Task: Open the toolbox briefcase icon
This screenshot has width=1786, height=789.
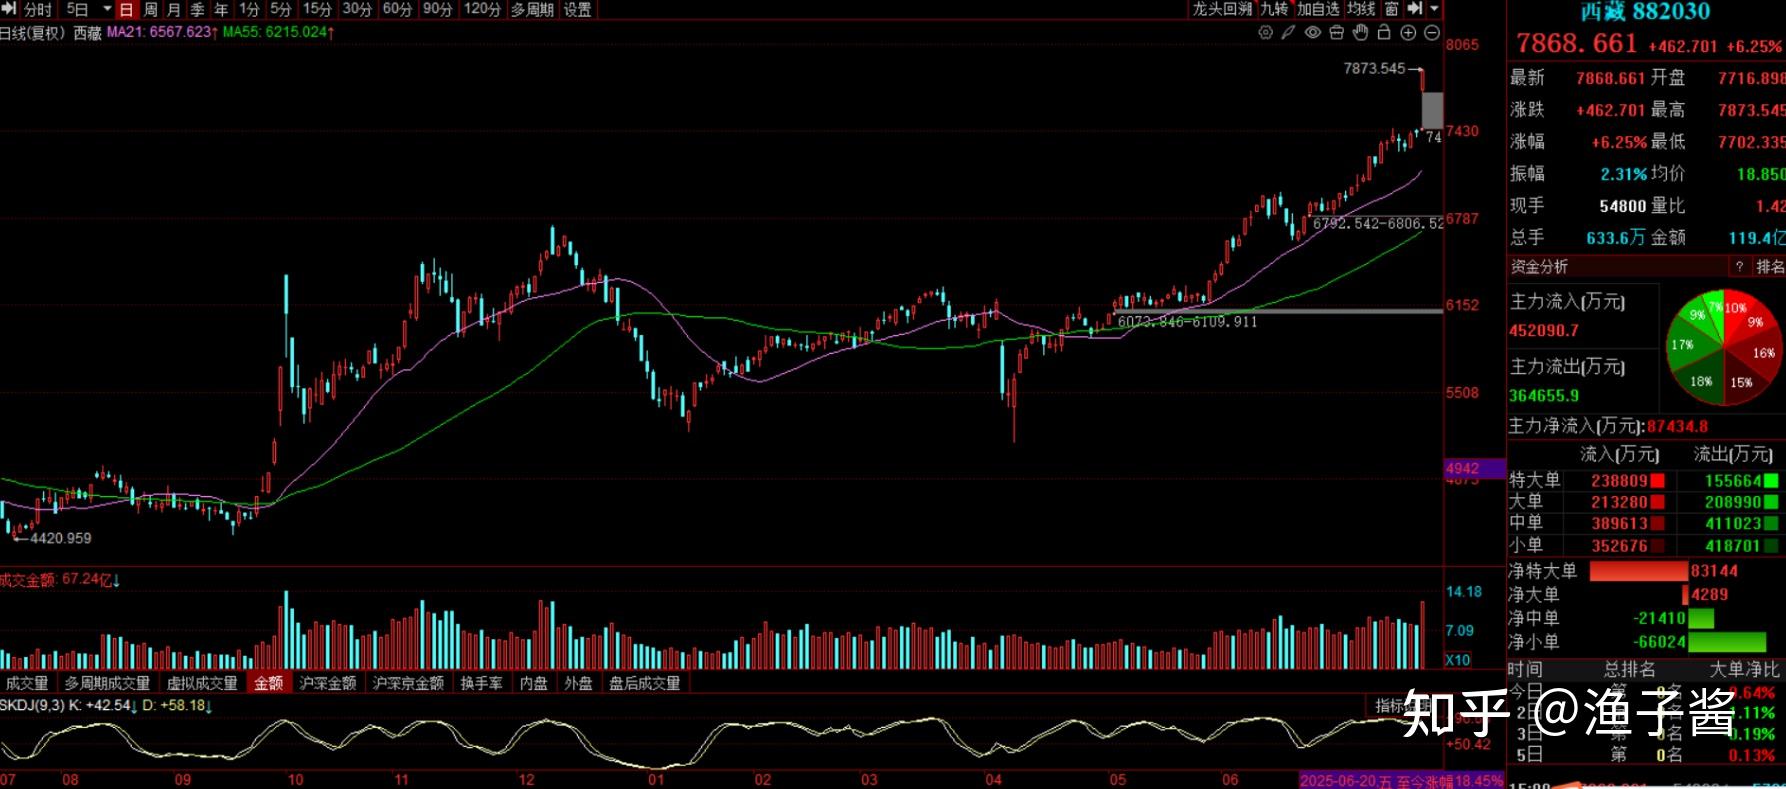Action: 1336,33
